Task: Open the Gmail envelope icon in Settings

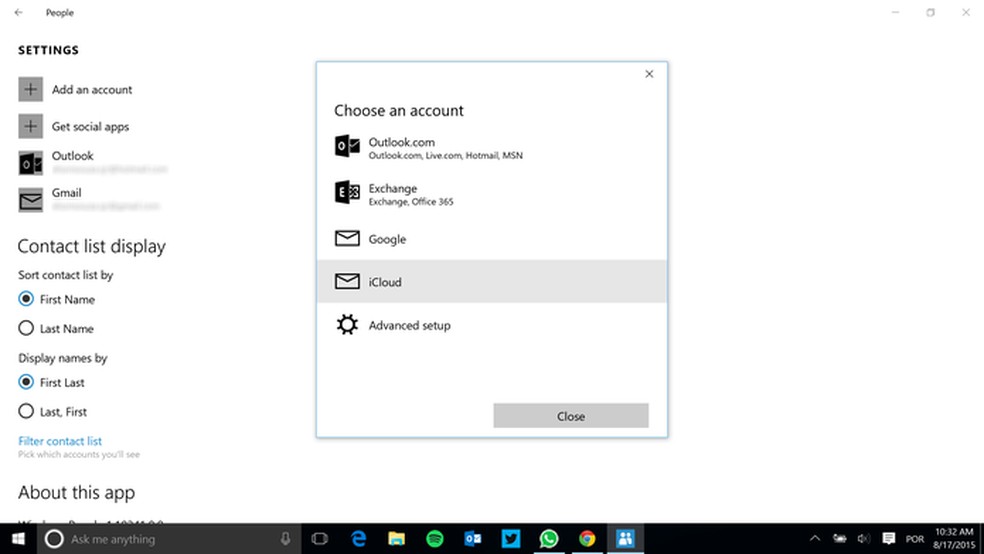Action: pos(30,200)
